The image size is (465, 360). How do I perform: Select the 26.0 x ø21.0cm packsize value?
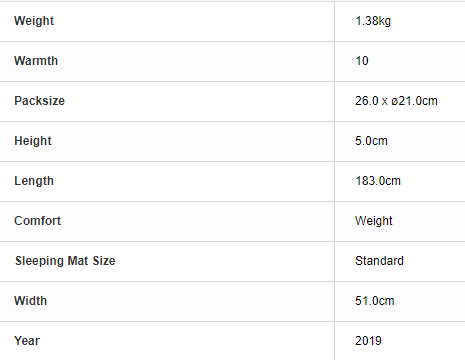point(396,101)
